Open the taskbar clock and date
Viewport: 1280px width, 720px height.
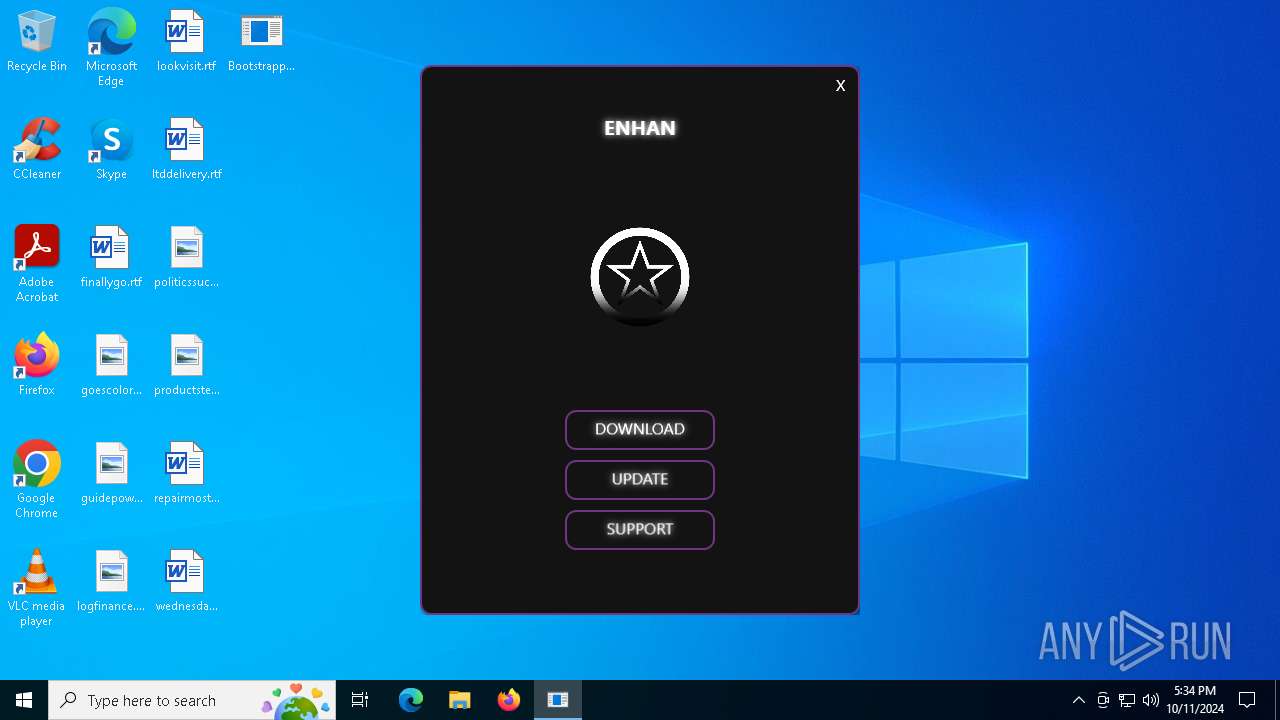tap(1195, 700)
